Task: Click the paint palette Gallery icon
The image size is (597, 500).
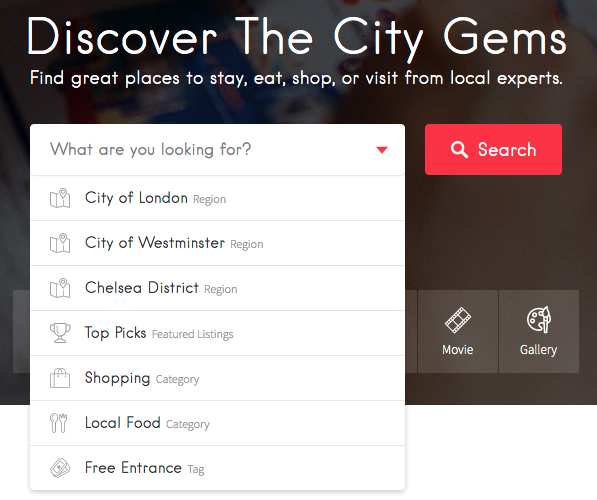Action: pyautogui.click(x=539, y=319)
